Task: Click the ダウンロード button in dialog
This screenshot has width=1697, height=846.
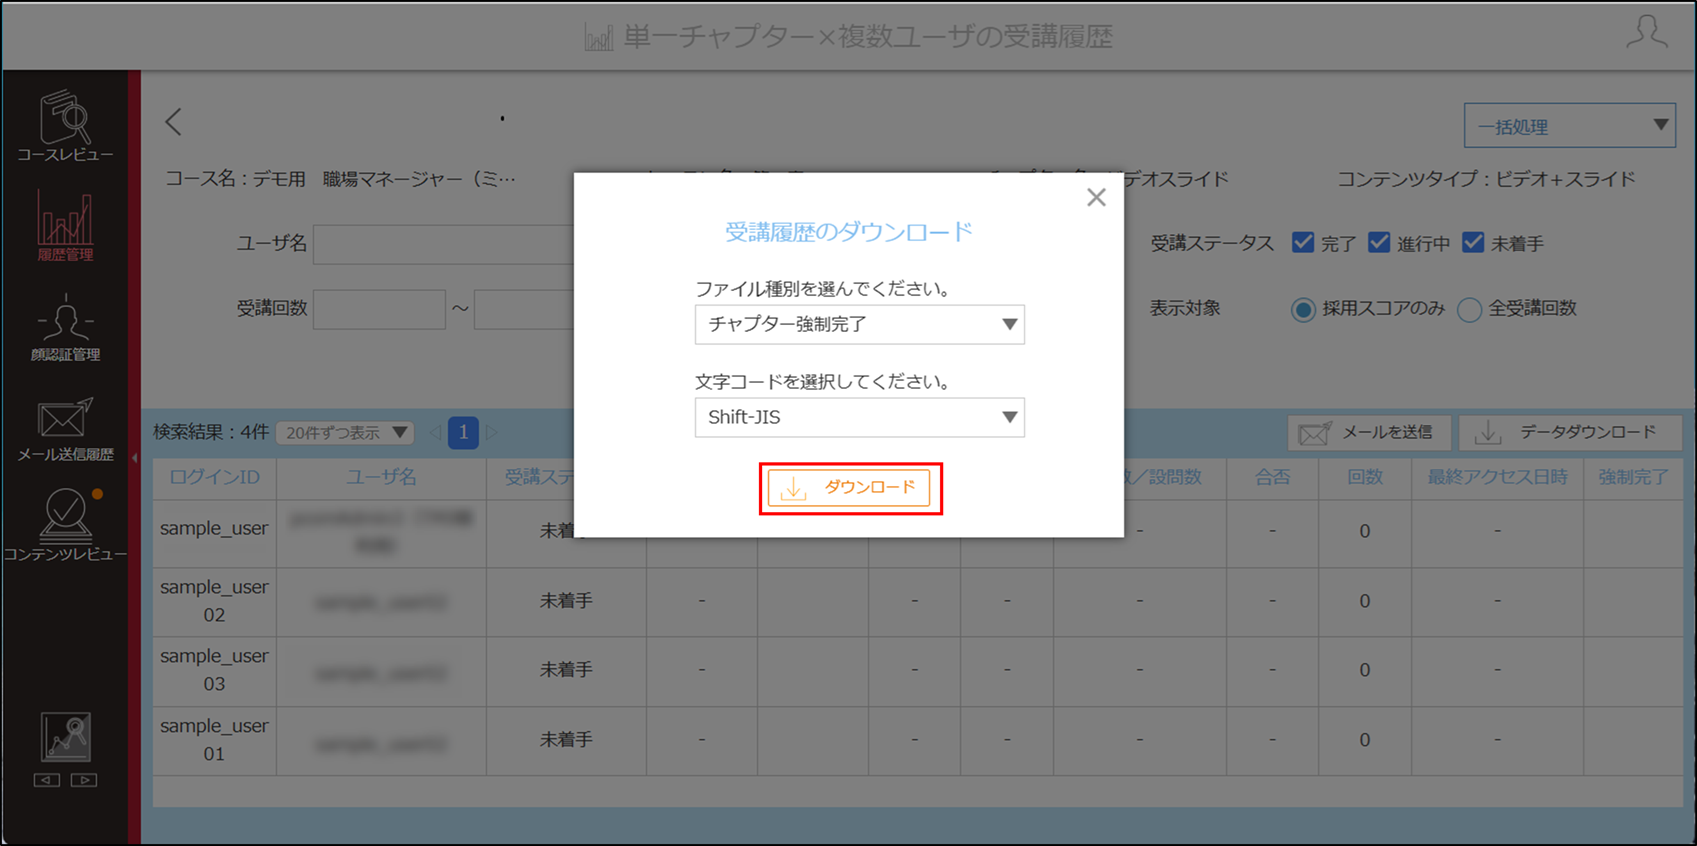Action: pyautogui.click(x=849, y=488)
